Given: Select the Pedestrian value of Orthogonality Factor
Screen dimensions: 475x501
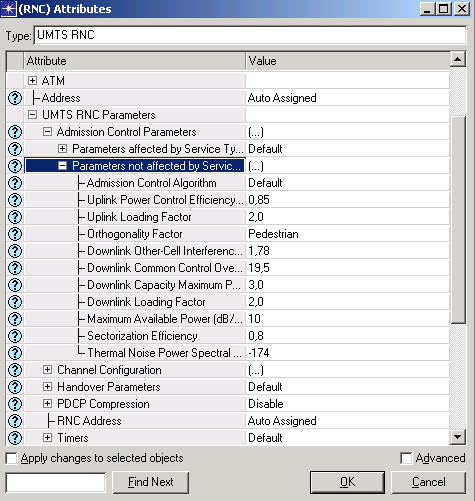Looking at the screenshot, I should tap(273, 234).
